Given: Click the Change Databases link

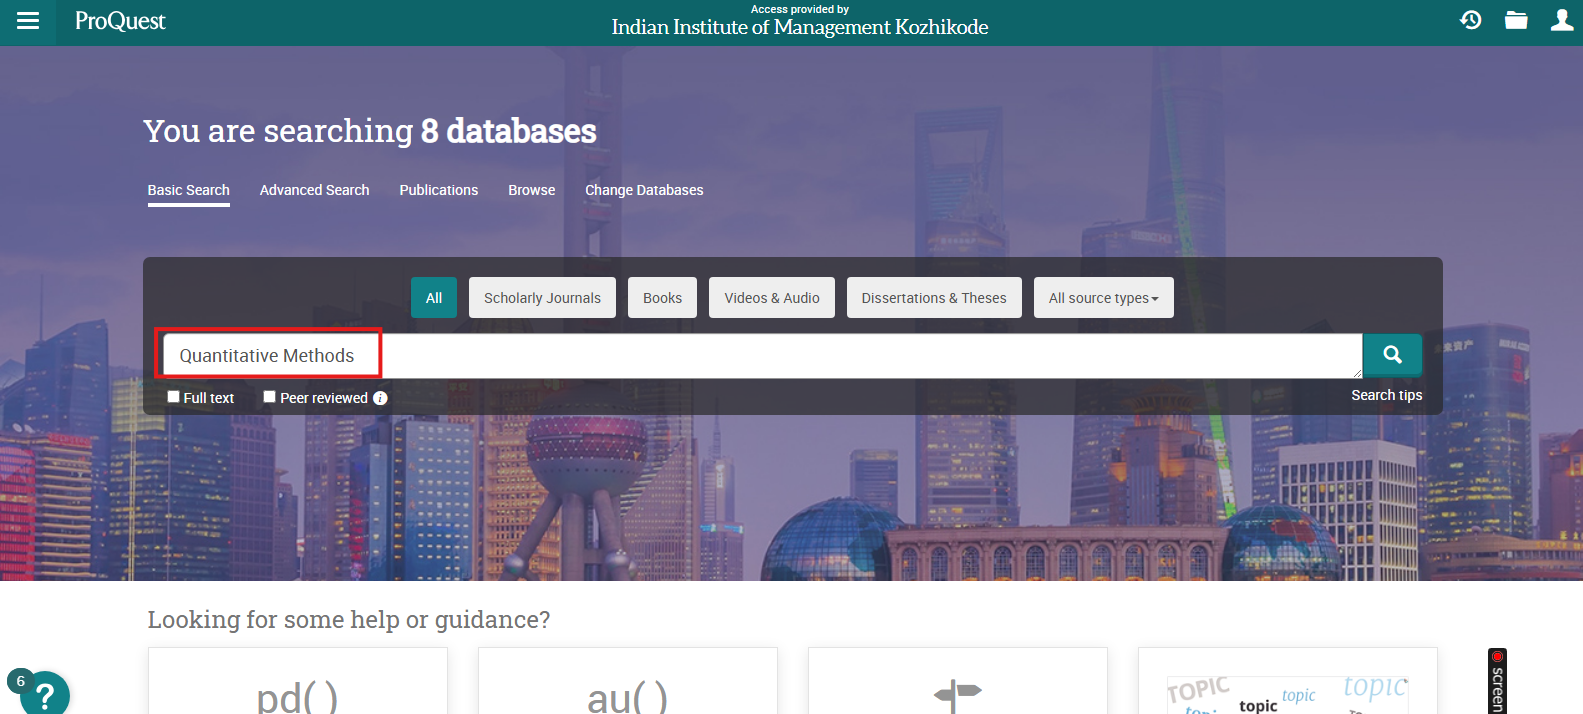Looking at the screenshot, I should tap(644, 190).
